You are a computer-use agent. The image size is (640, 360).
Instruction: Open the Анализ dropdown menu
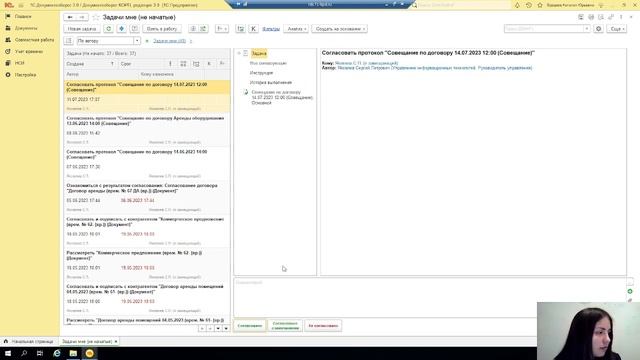coord(296,29)
